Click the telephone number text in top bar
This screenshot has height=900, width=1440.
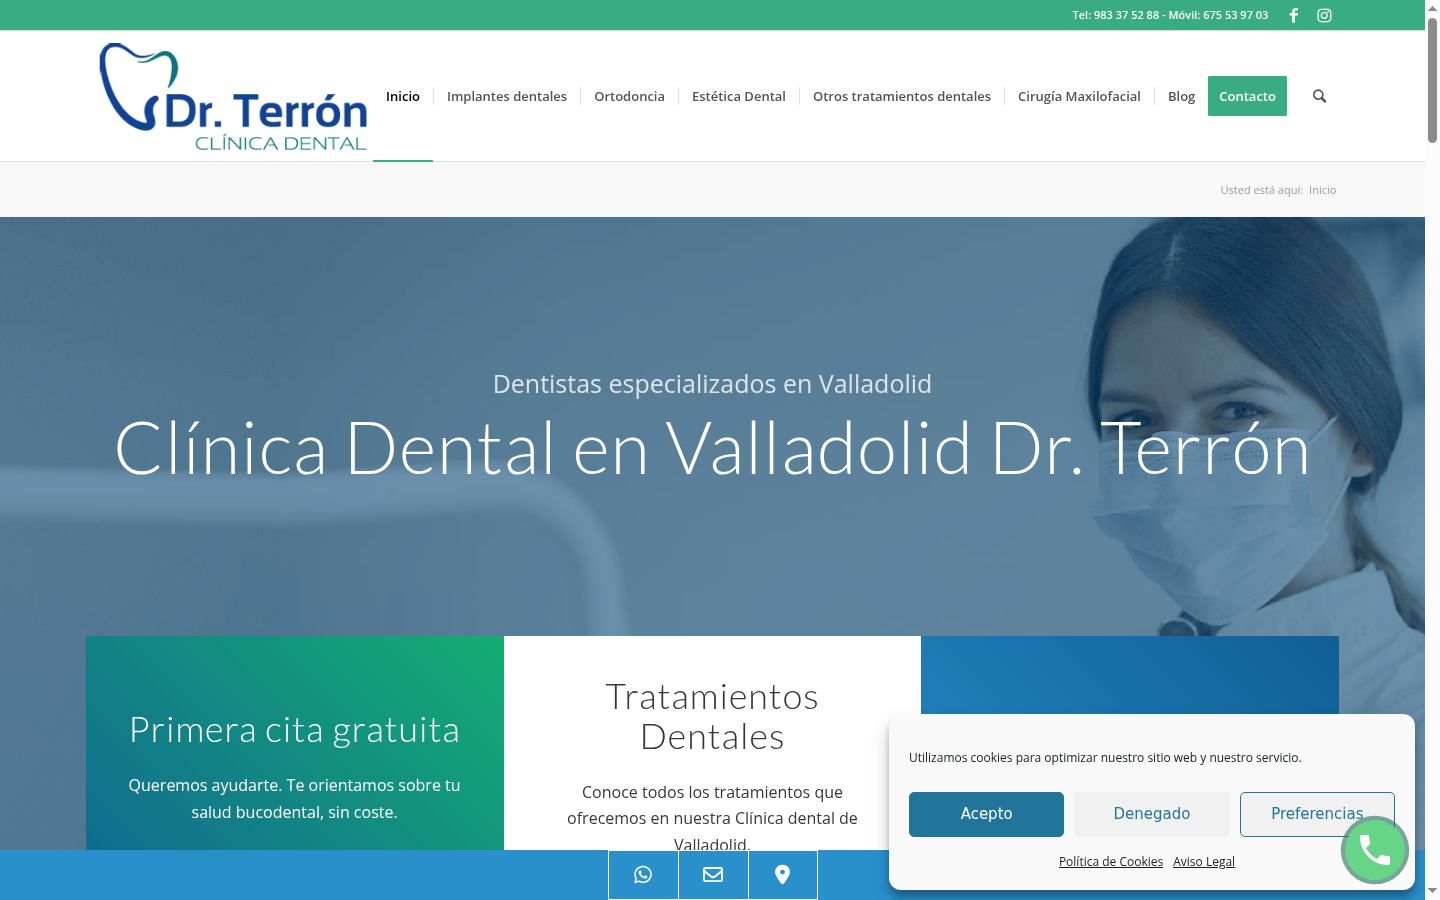pos(1170,15)
